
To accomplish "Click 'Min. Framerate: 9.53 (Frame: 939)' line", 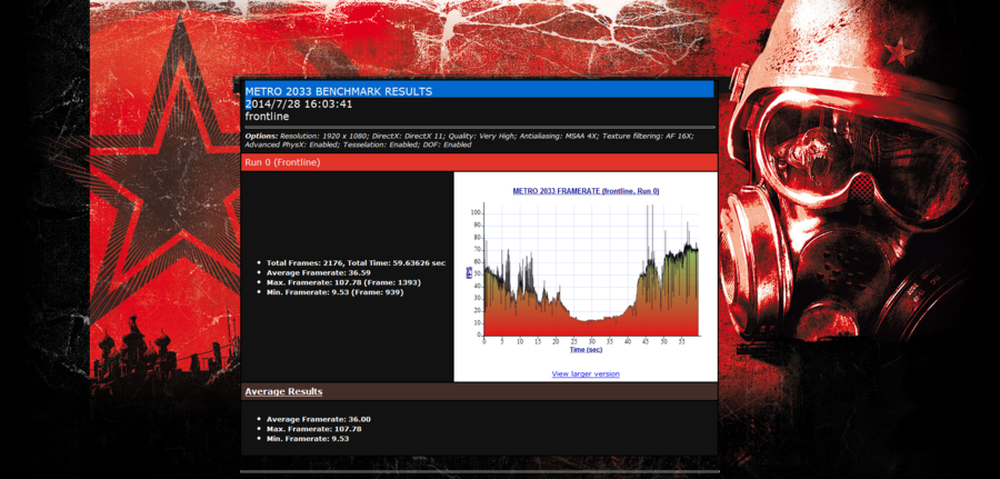I will 335,291.
